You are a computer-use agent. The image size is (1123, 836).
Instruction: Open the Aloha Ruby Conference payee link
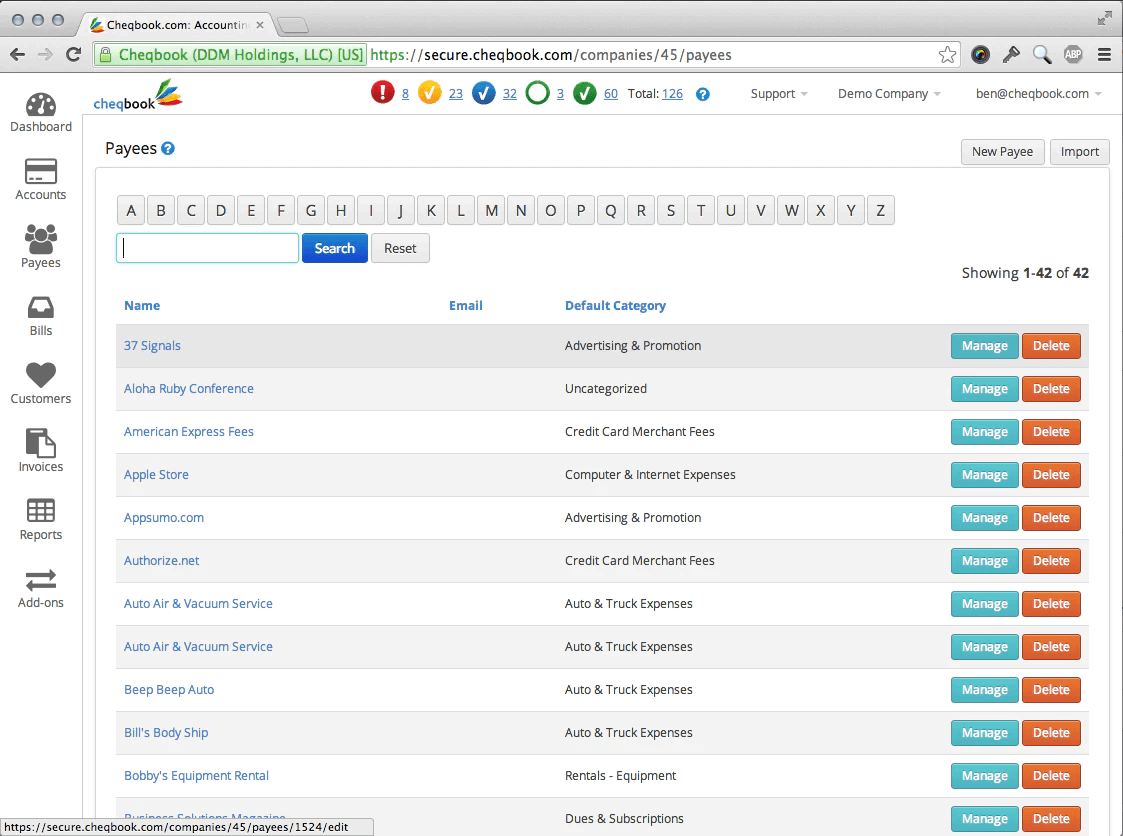point(188,388)
